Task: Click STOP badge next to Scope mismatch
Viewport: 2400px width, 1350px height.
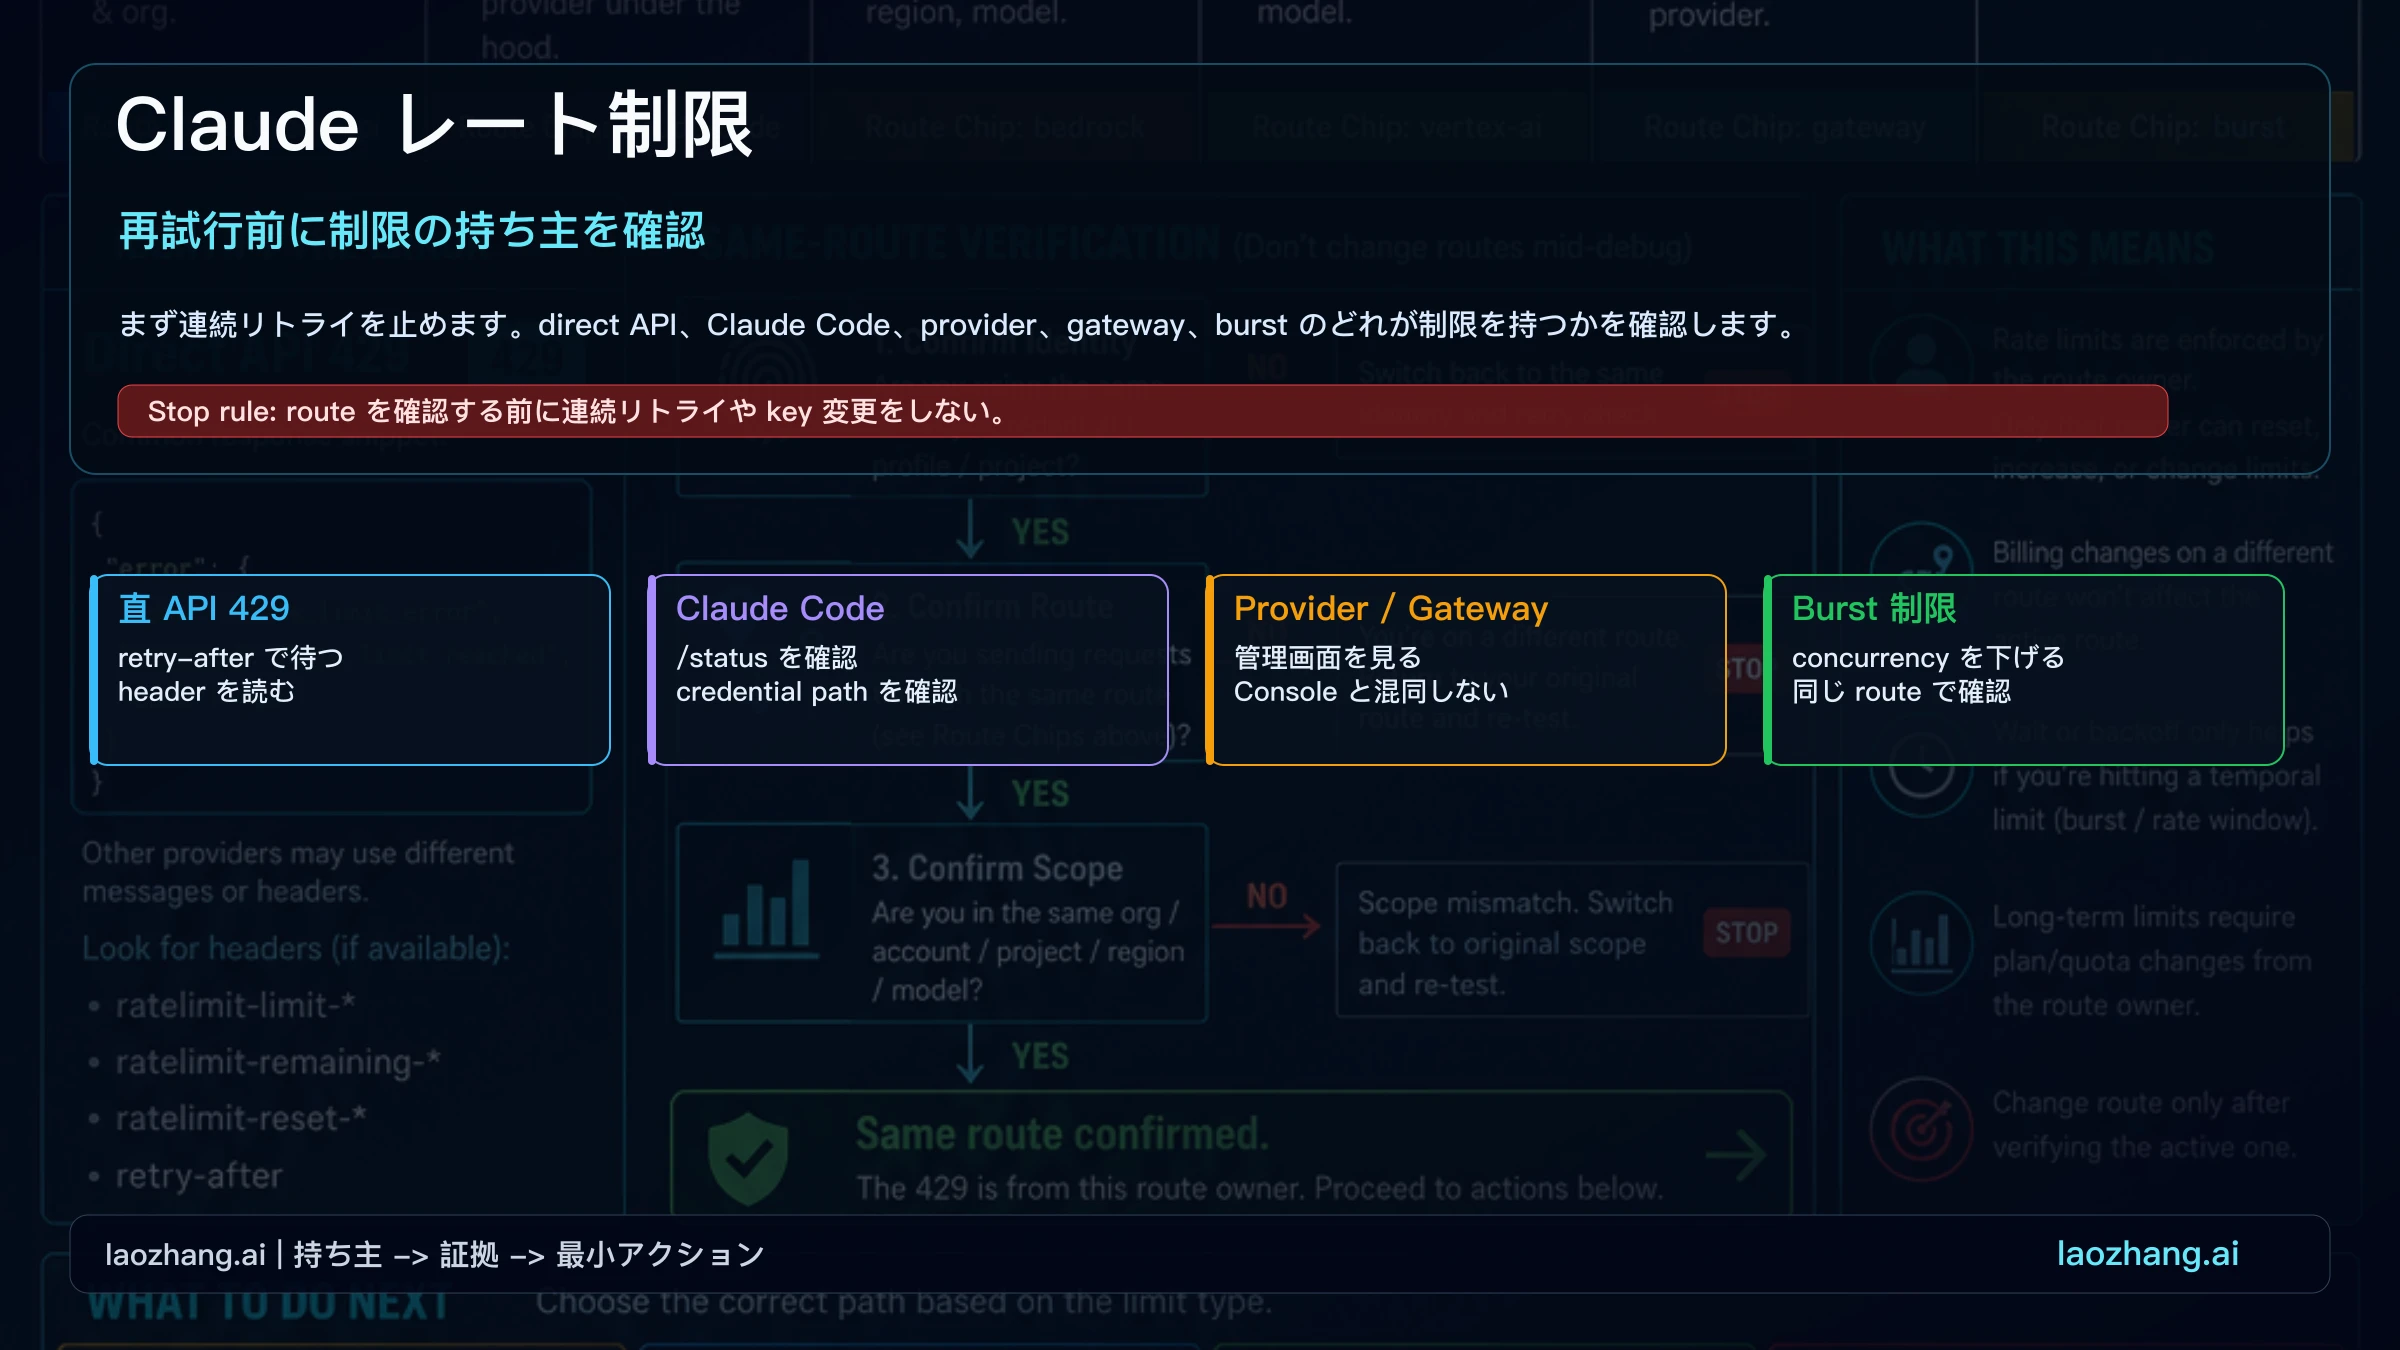Action: point(1747,933)
